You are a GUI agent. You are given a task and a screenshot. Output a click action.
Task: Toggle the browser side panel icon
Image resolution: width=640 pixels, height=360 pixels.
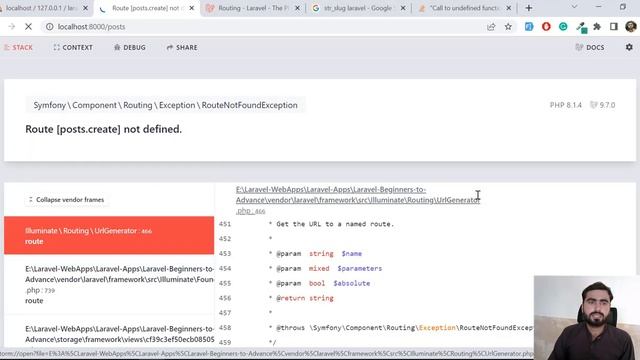(x=613, y=27)
